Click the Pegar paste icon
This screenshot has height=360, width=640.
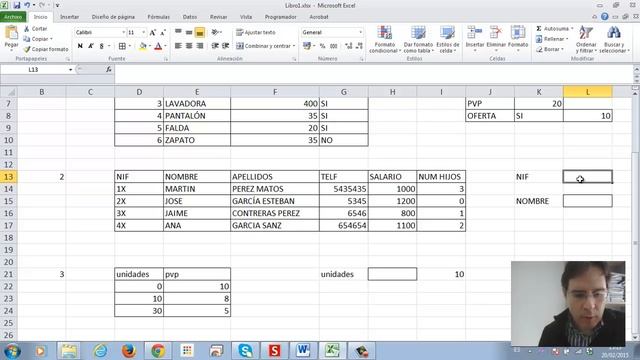tap(11, 33)
